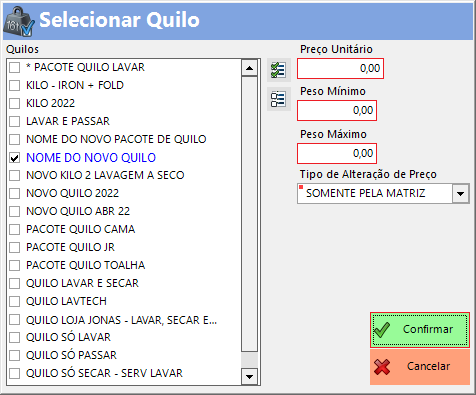The width and height of the screenshot is (476, 395).
Task: Uncheck NOME DO NOVO QUILO checkbox
Action: click(x=15, y=158)
